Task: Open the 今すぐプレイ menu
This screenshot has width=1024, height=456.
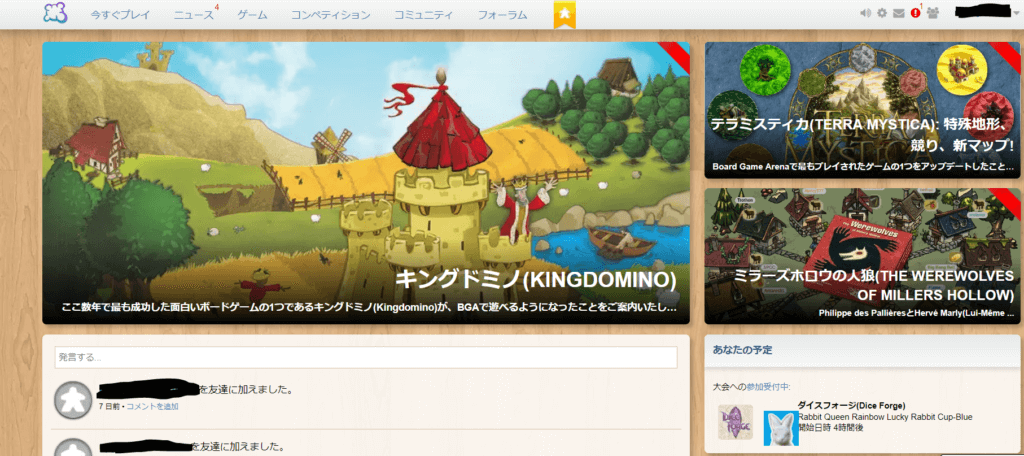Action: (x=120, y=15)
